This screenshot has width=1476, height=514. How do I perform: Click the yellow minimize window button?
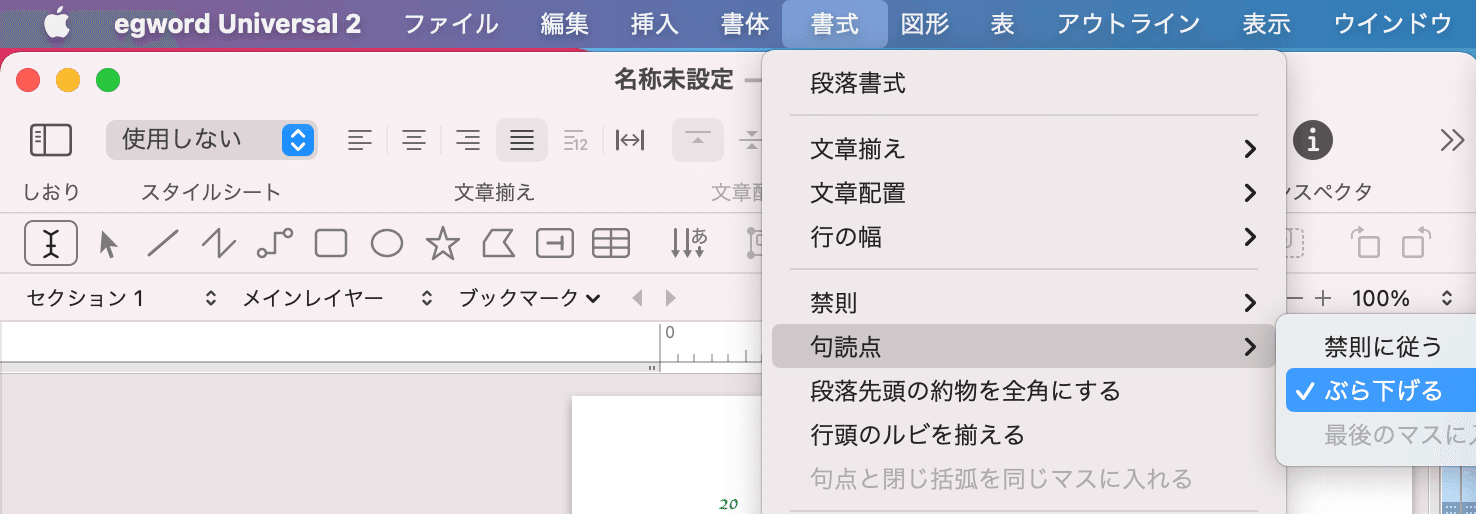coord(67,80)
